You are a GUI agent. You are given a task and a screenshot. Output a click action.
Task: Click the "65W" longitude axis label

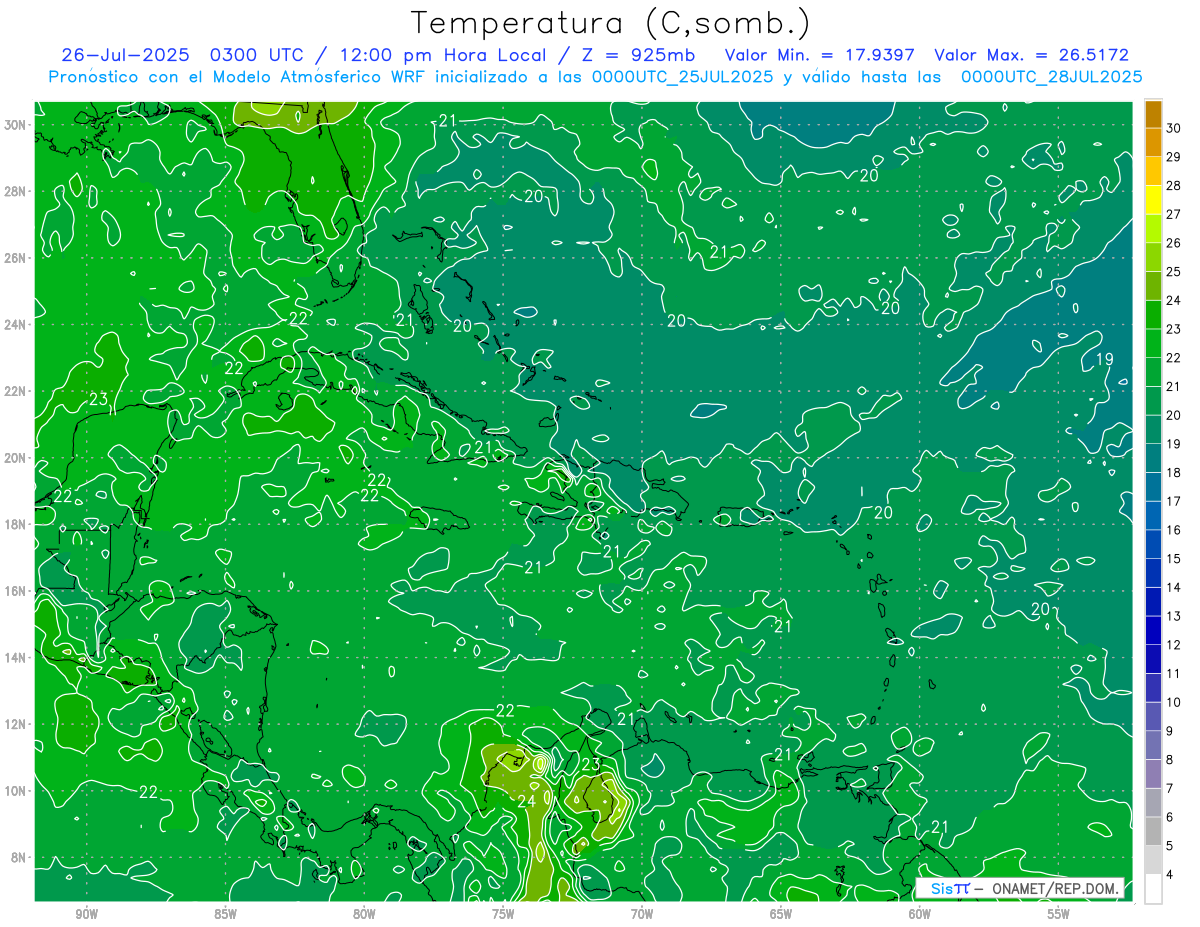point(781,914)
